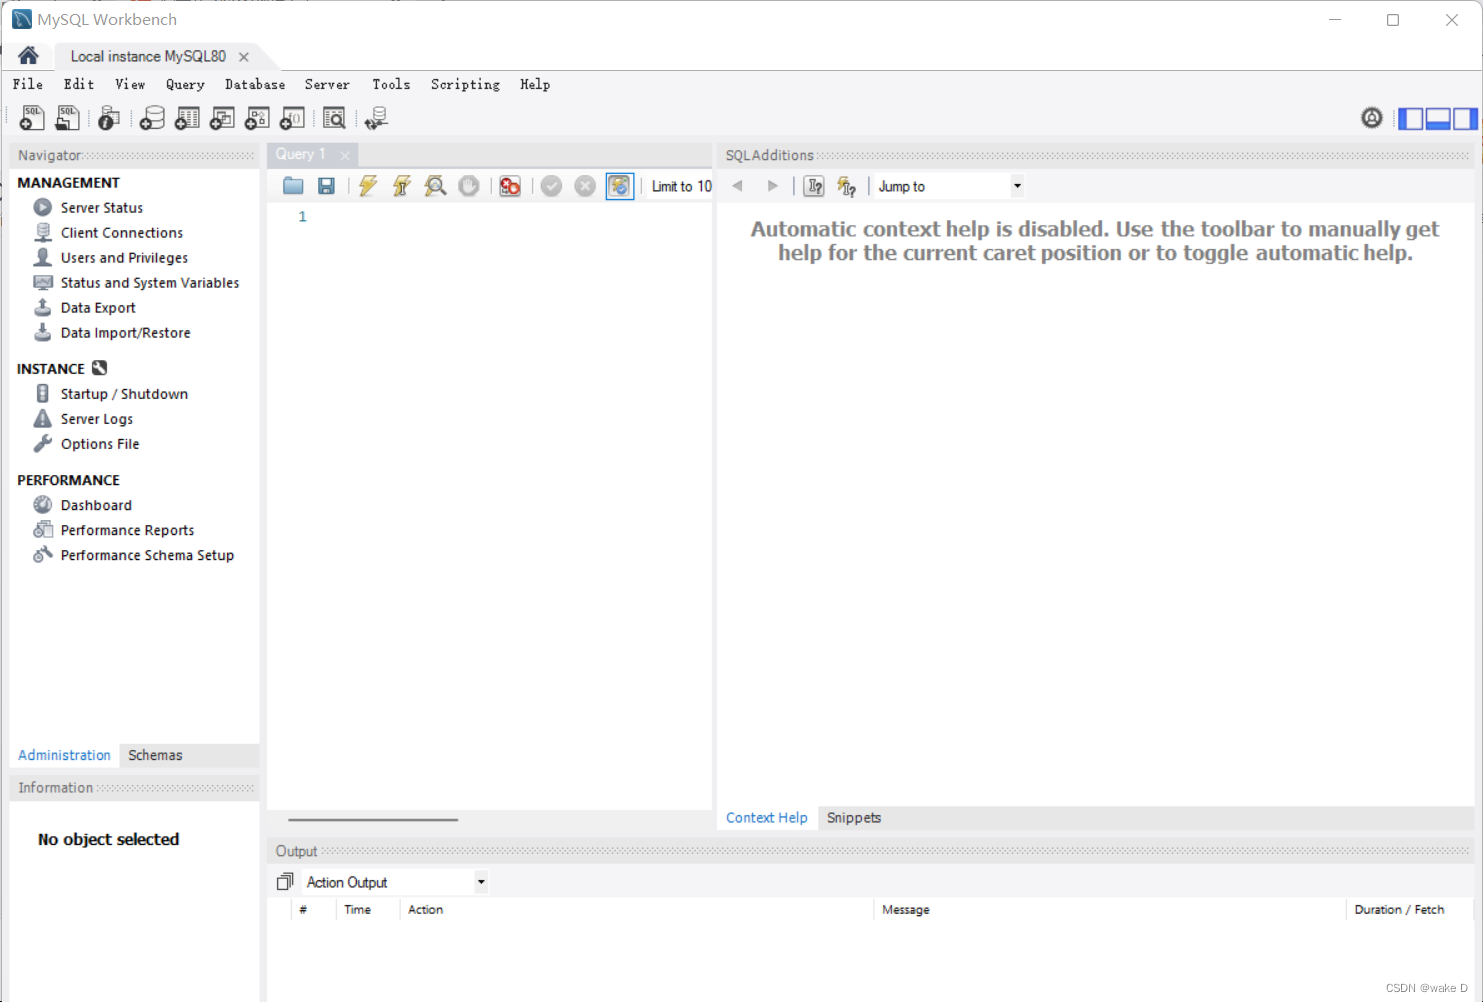Create a new stored procedure icon

257,118
